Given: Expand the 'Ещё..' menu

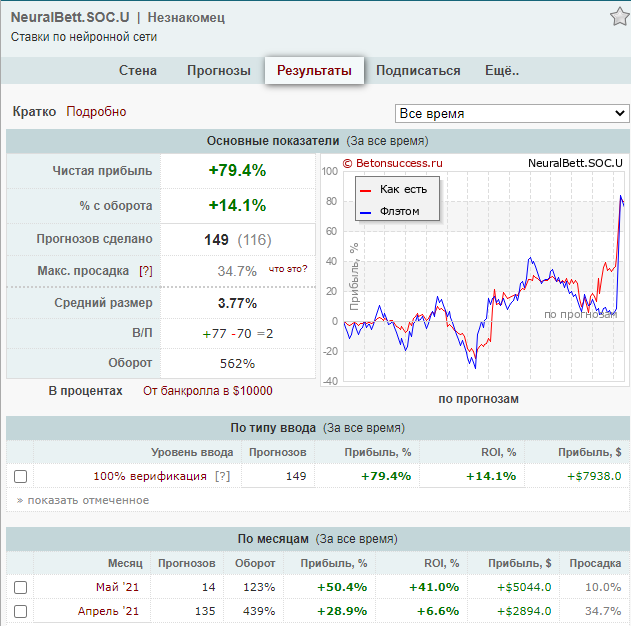Looking at the screenshot, I should pos(502,71).
